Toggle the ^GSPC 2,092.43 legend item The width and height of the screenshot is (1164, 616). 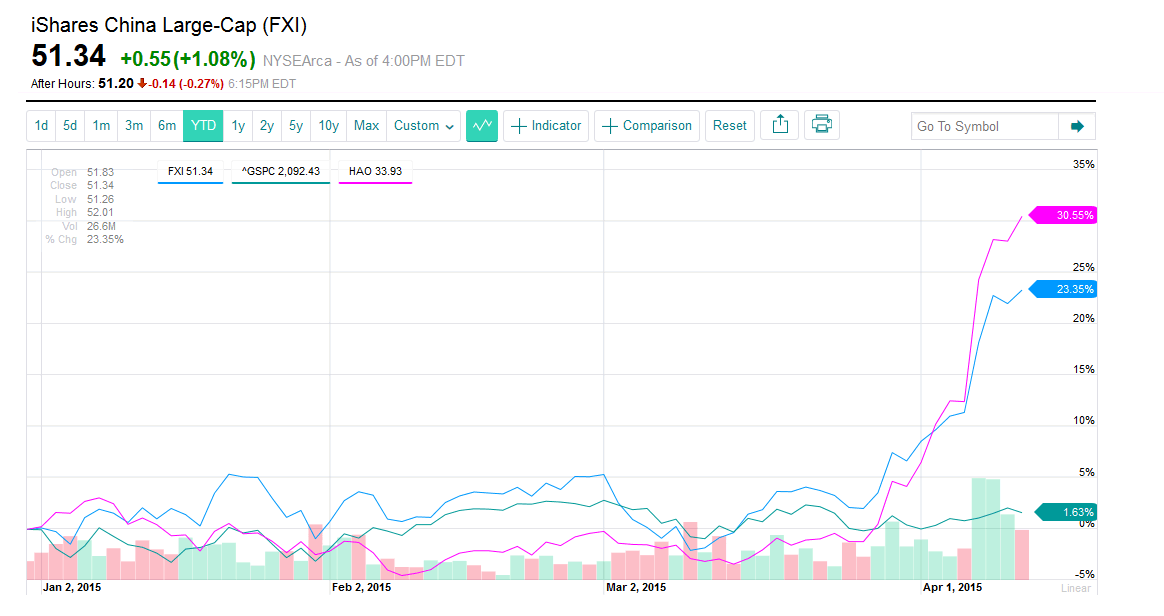coord(280,172)
